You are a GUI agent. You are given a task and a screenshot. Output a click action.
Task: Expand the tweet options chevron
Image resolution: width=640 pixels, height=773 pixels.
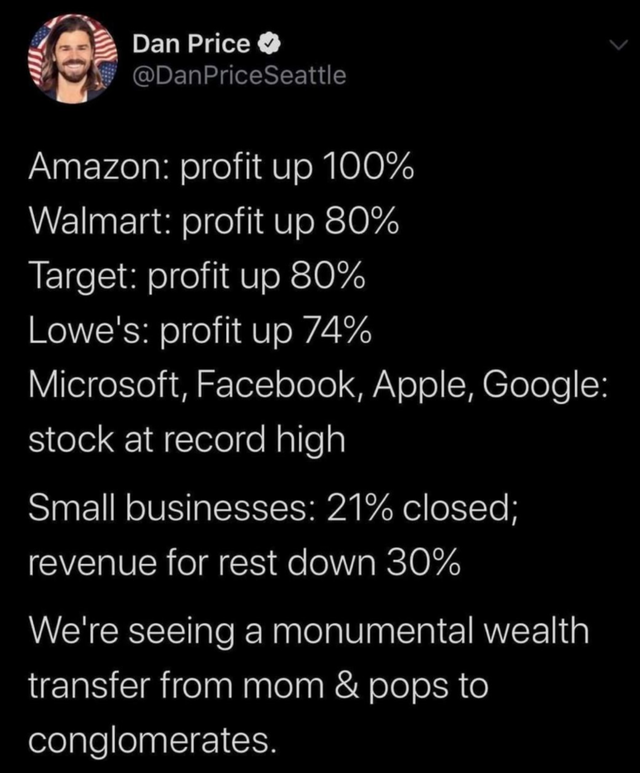[x=618, y=45]
